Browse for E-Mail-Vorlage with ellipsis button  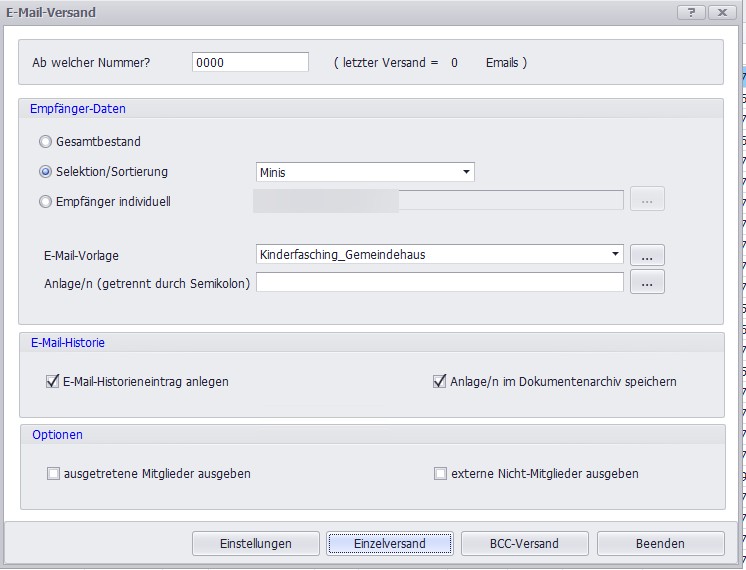(x=647, y=255)
